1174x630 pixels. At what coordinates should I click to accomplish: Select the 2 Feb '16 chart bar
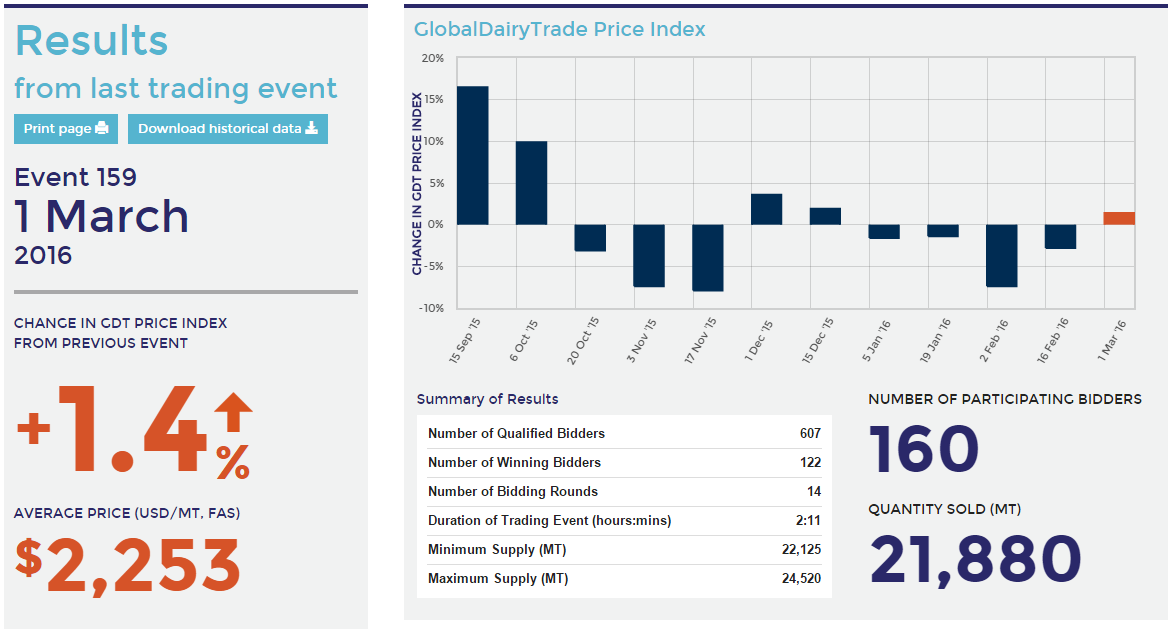1001,256
